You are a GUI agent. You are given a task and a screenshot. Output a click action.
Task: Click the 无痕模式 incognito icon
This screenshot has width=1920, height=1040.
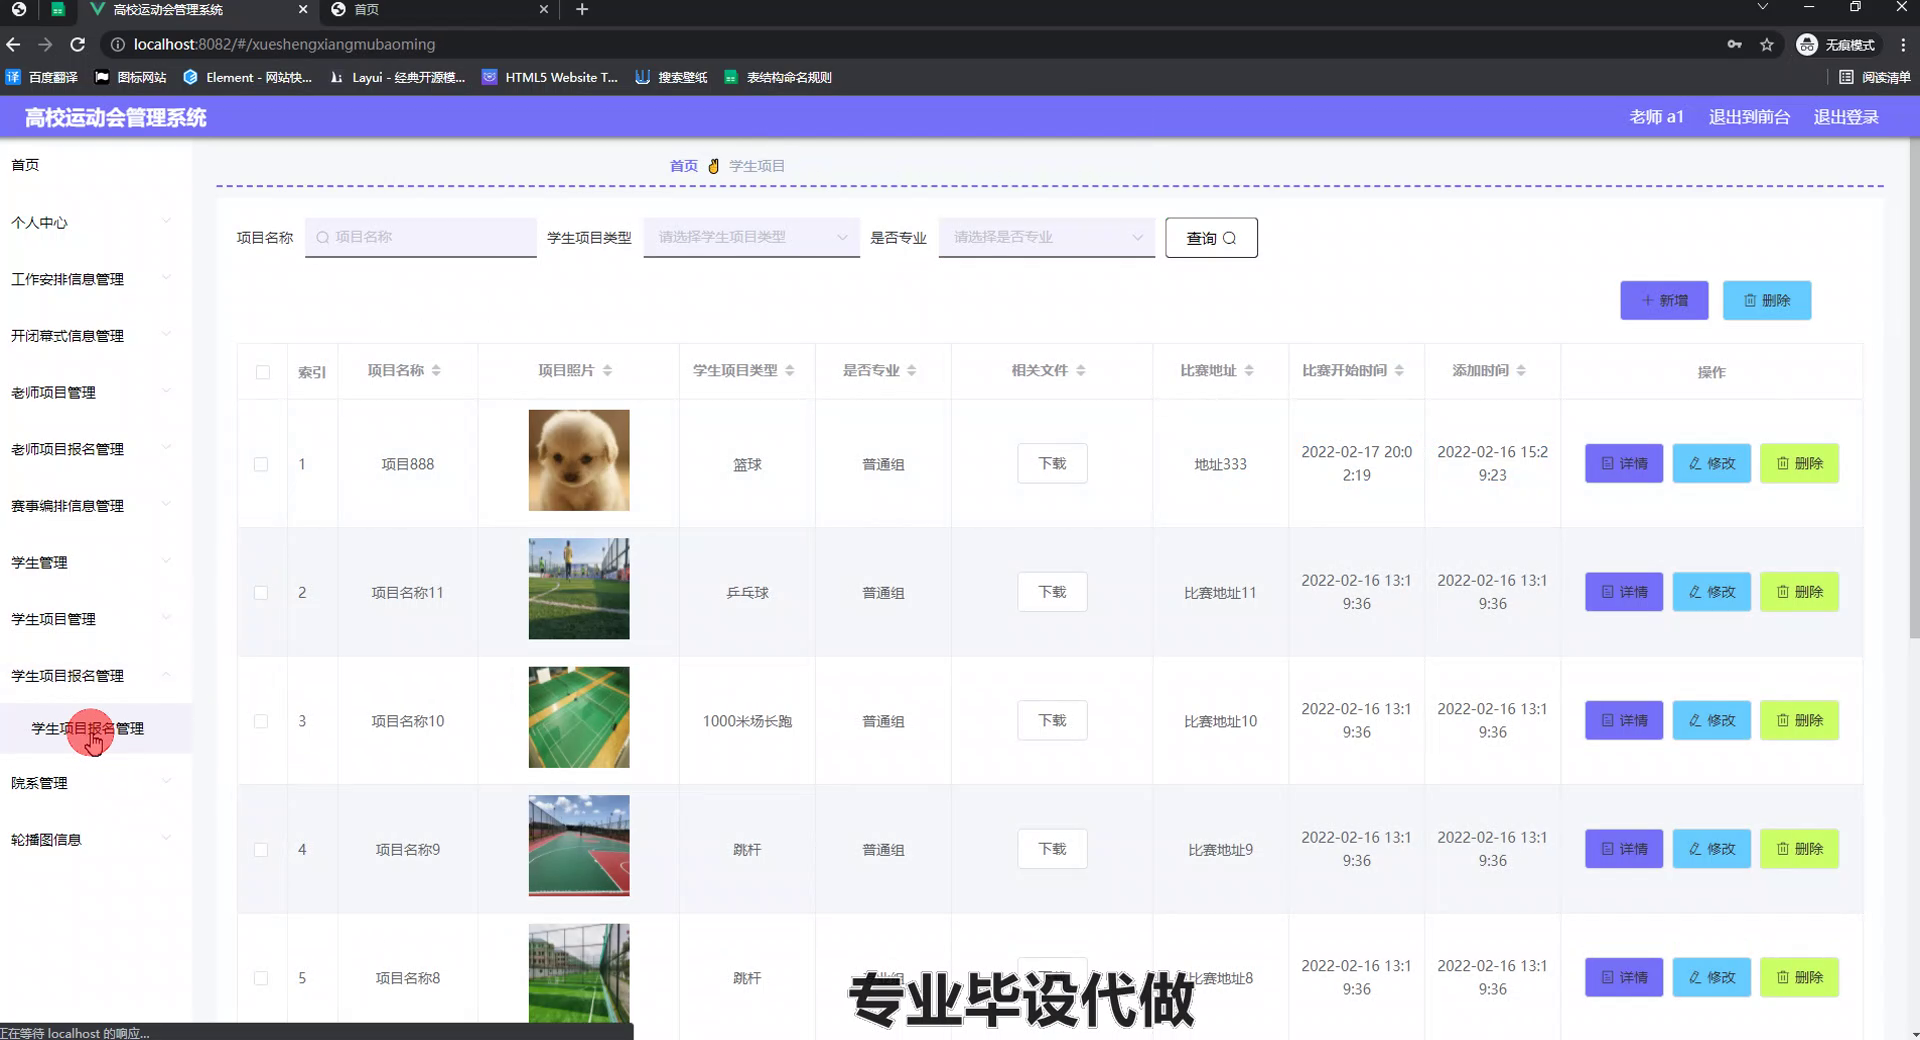pos(1837,44)
